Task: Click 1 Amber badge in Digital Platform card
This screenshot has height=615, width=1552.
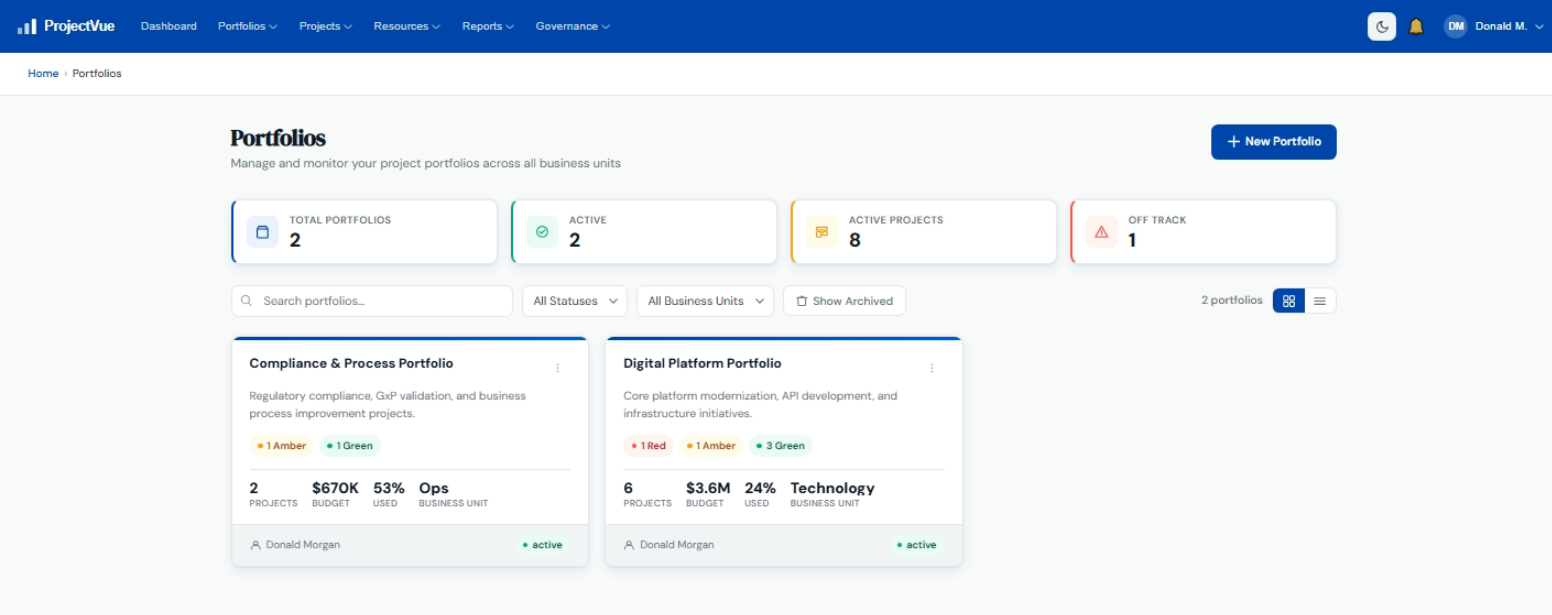Action: tap(711, 446)
